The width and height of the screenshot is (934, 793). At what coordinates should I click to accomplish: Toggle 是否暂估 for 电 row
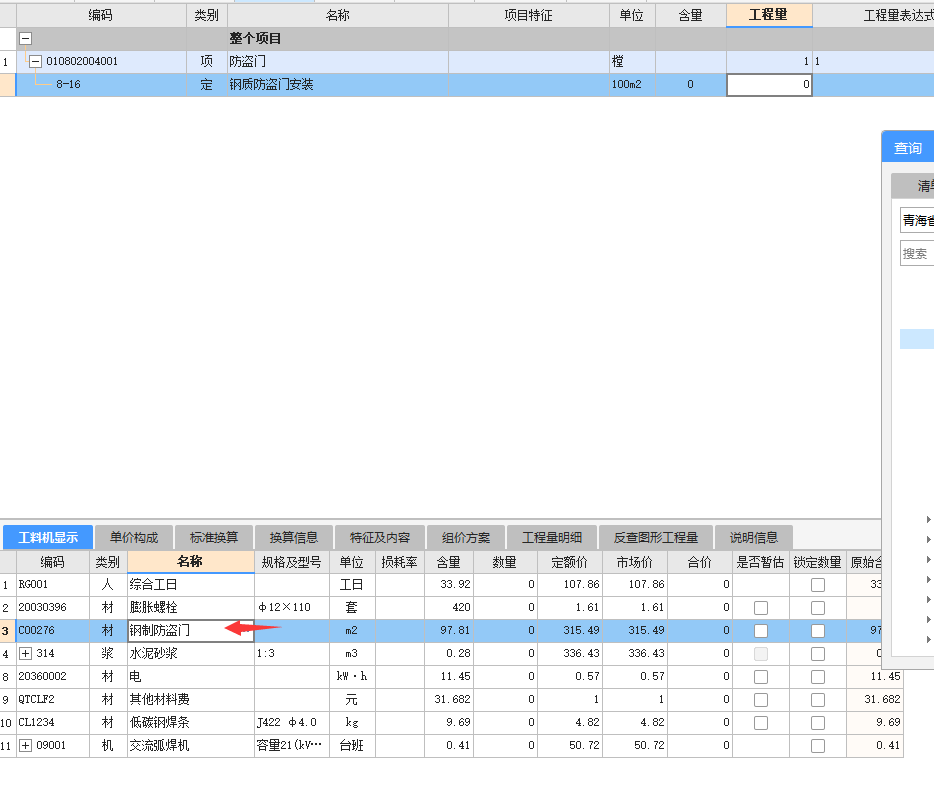(x=761, y=677)
